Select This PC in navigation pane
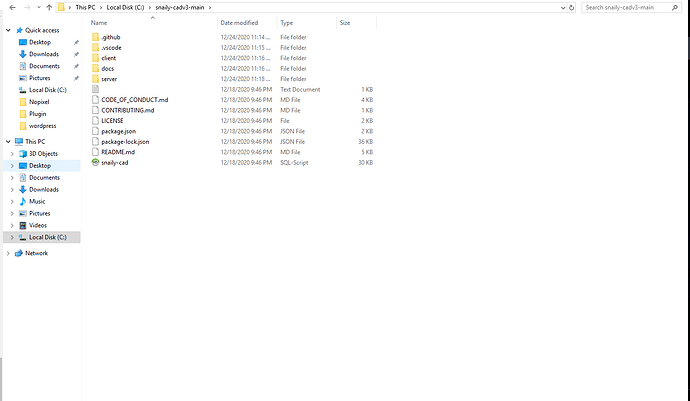 (35, 142)
